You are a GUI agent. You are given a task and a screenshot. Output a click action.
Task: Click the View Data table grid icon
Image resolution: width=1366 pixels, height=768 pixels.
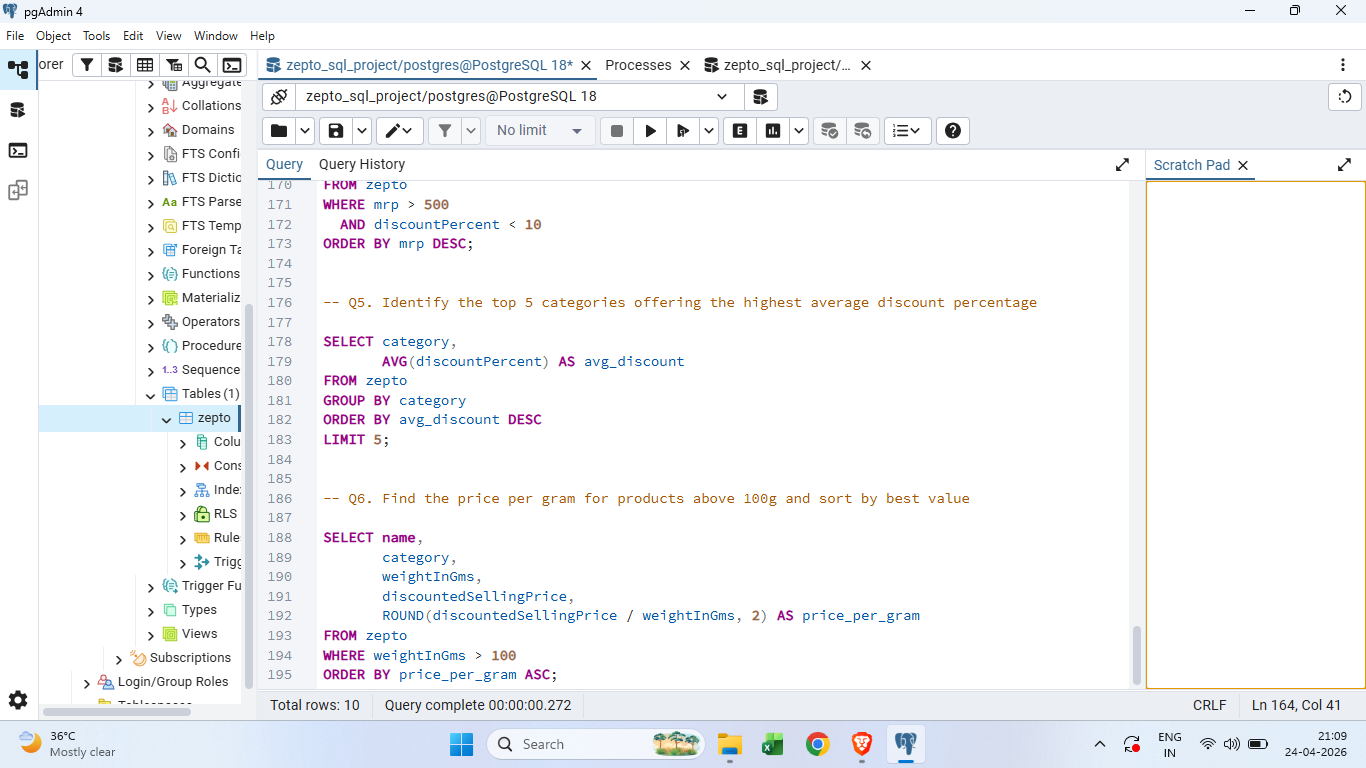click(x=145, y=65)
